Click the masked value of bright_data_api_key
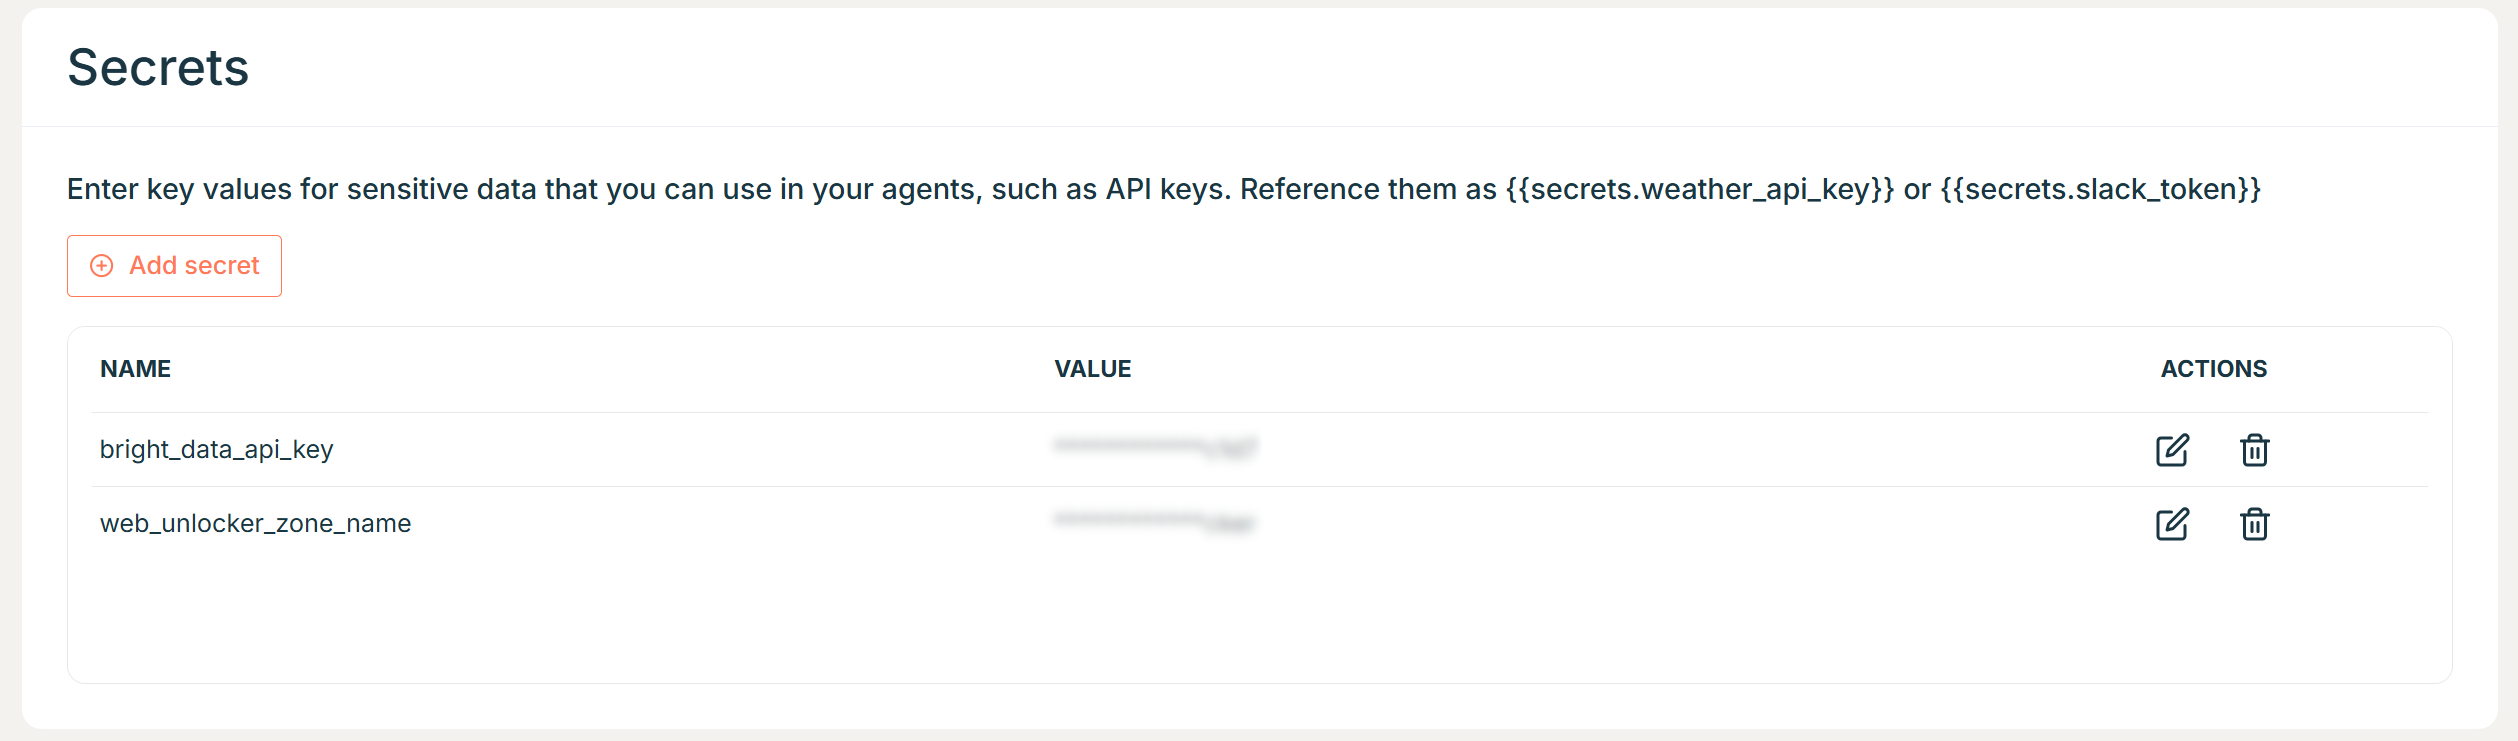Screen dimensions: 2518x741 point(1155,448)
